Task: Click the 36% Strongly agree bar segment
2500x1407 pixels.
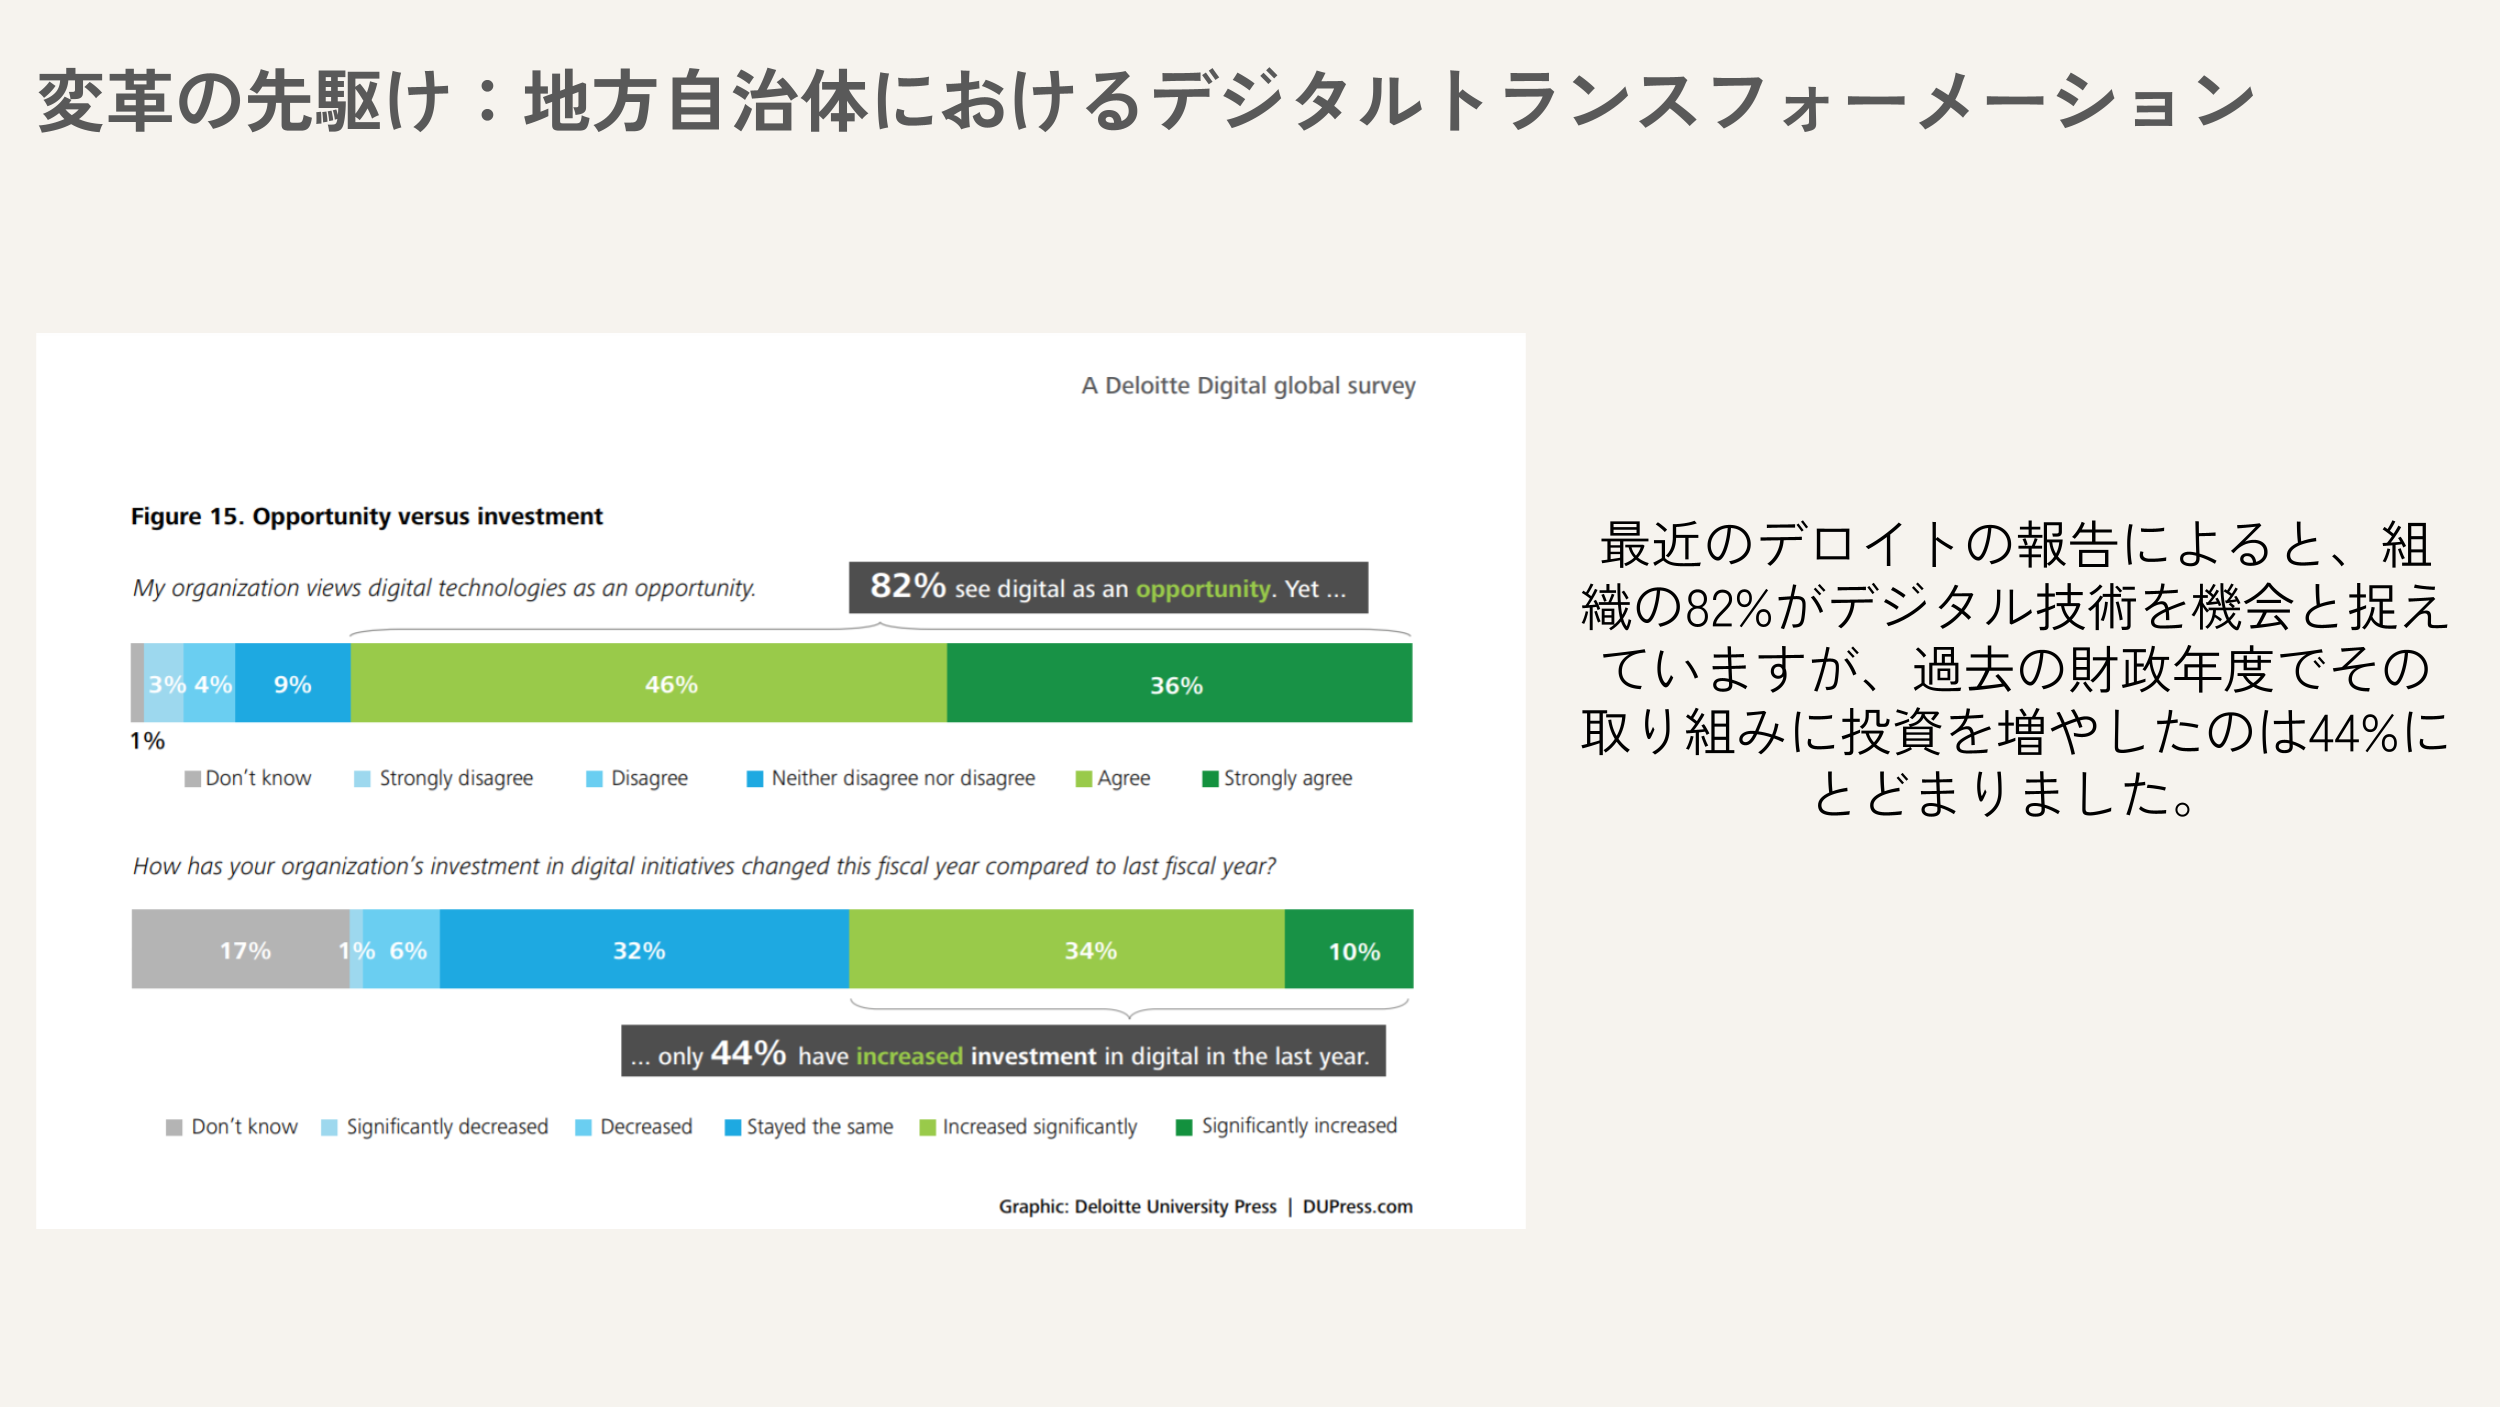Action: [x=1179, y=683]
